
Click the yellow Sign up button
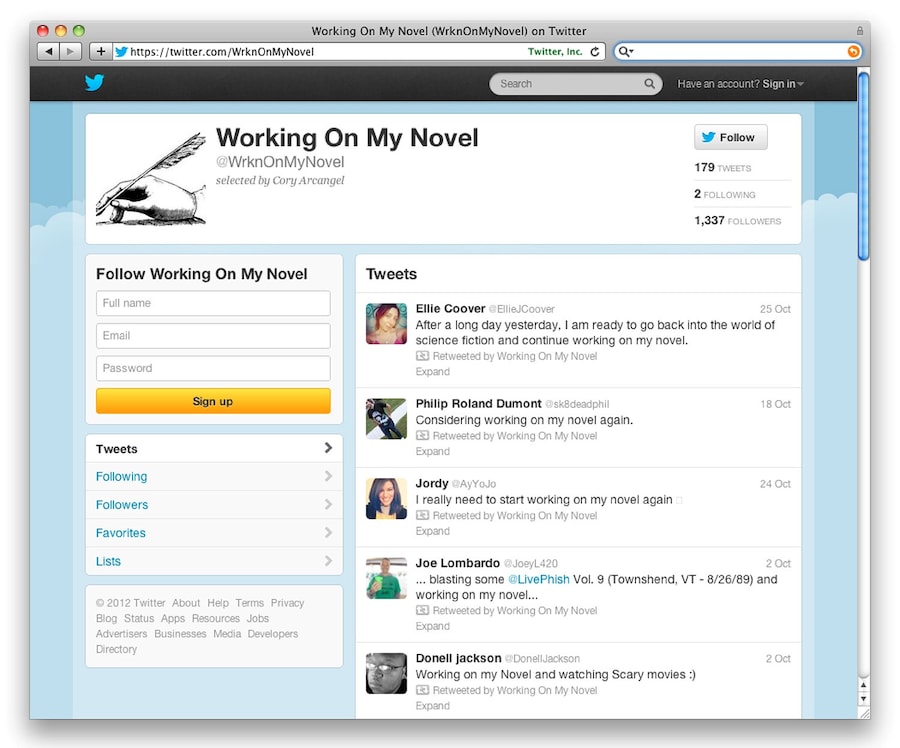[x=213, y=401]
